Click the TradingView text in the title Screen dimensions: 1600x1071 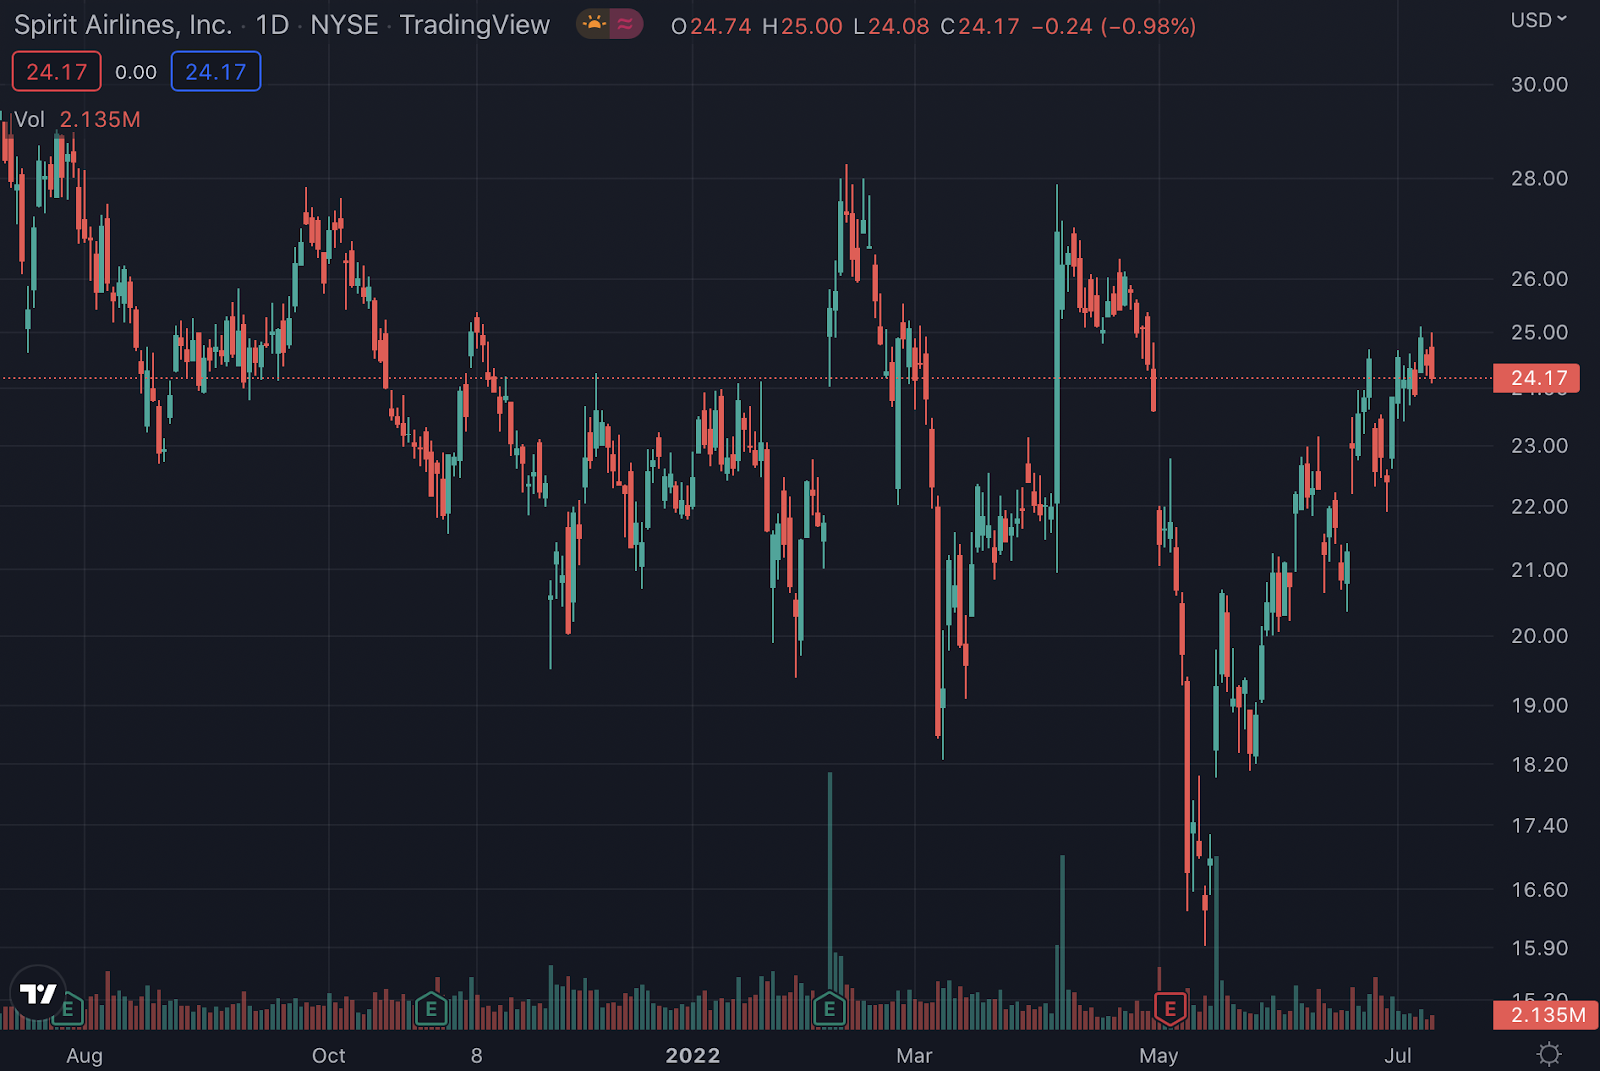pyautogui.click(x=475, y=25)
